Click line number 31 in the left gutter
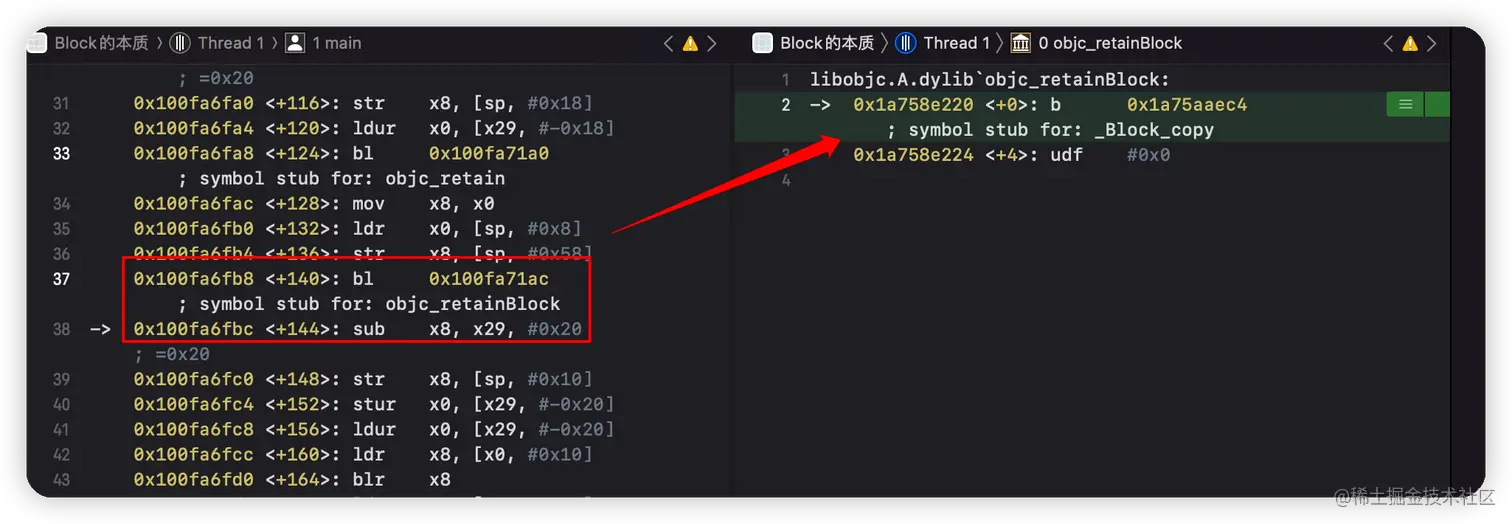 [61, 104]
